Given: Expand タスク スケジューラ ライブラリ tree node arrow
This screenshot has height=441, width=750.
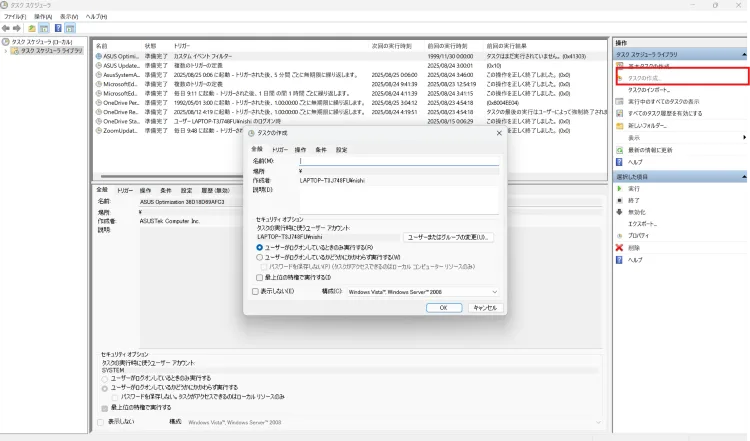Looking at the screenshot, I should click(5, 50).
